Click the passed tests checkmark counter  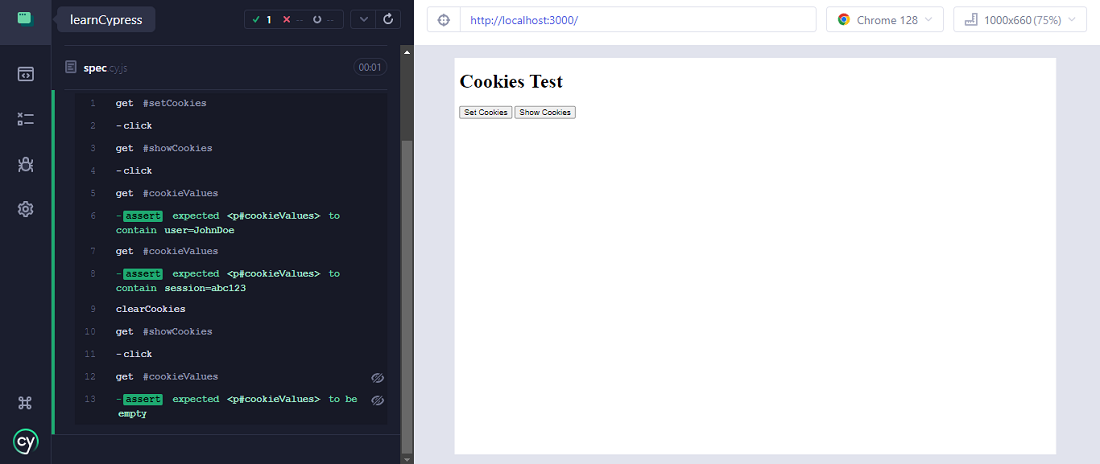coord(260,20)
